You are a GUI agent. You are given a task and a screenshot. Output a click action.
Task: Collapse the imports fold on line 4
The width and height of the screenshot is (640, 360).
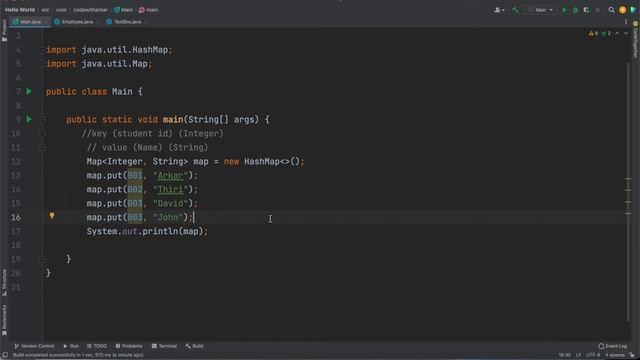click(x=42, y=50)
